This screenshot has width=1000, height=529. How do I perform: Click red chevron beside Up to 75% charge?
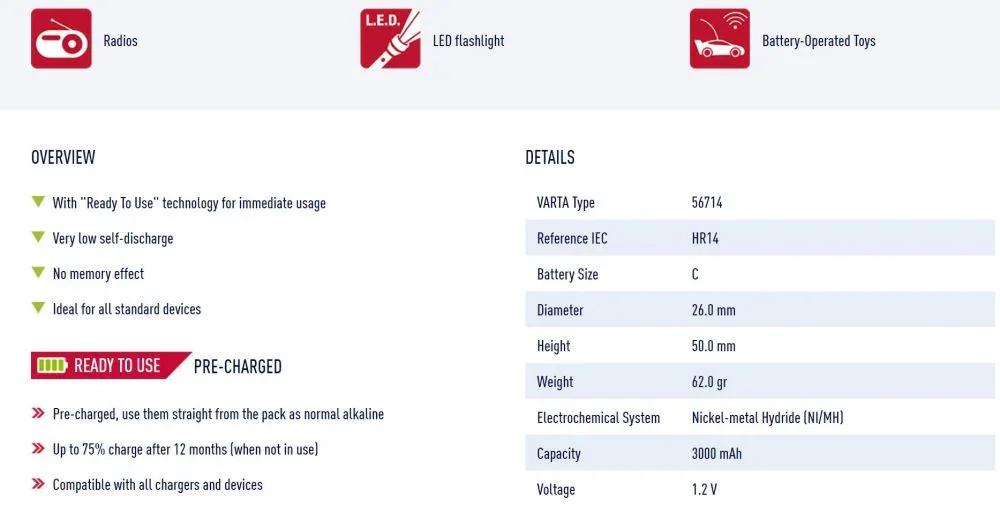38,449
